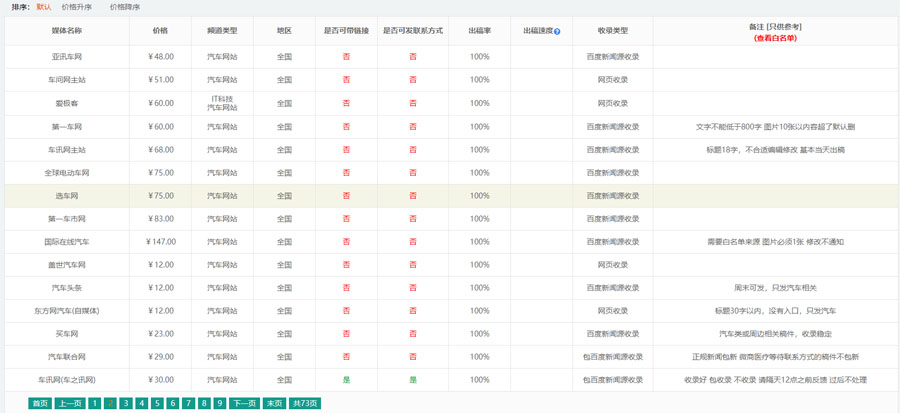Click the 上一页 button
The height and width of the screenshot is (413, 900).
[x=69, y=403]
